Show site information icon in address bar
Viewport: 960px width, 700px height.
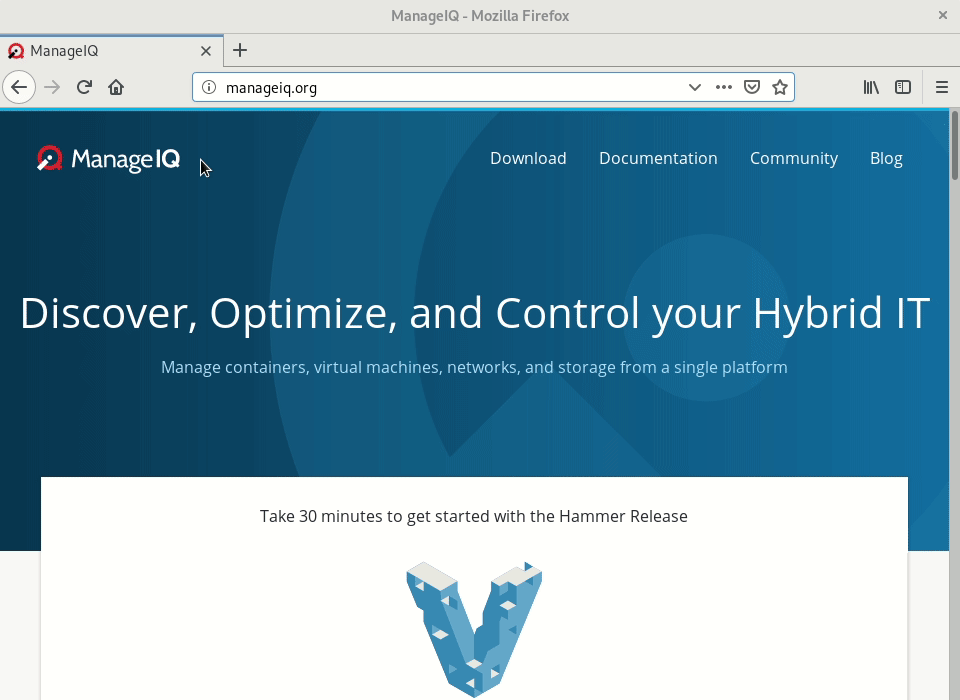pyautogui.click(x=209, y=87)
